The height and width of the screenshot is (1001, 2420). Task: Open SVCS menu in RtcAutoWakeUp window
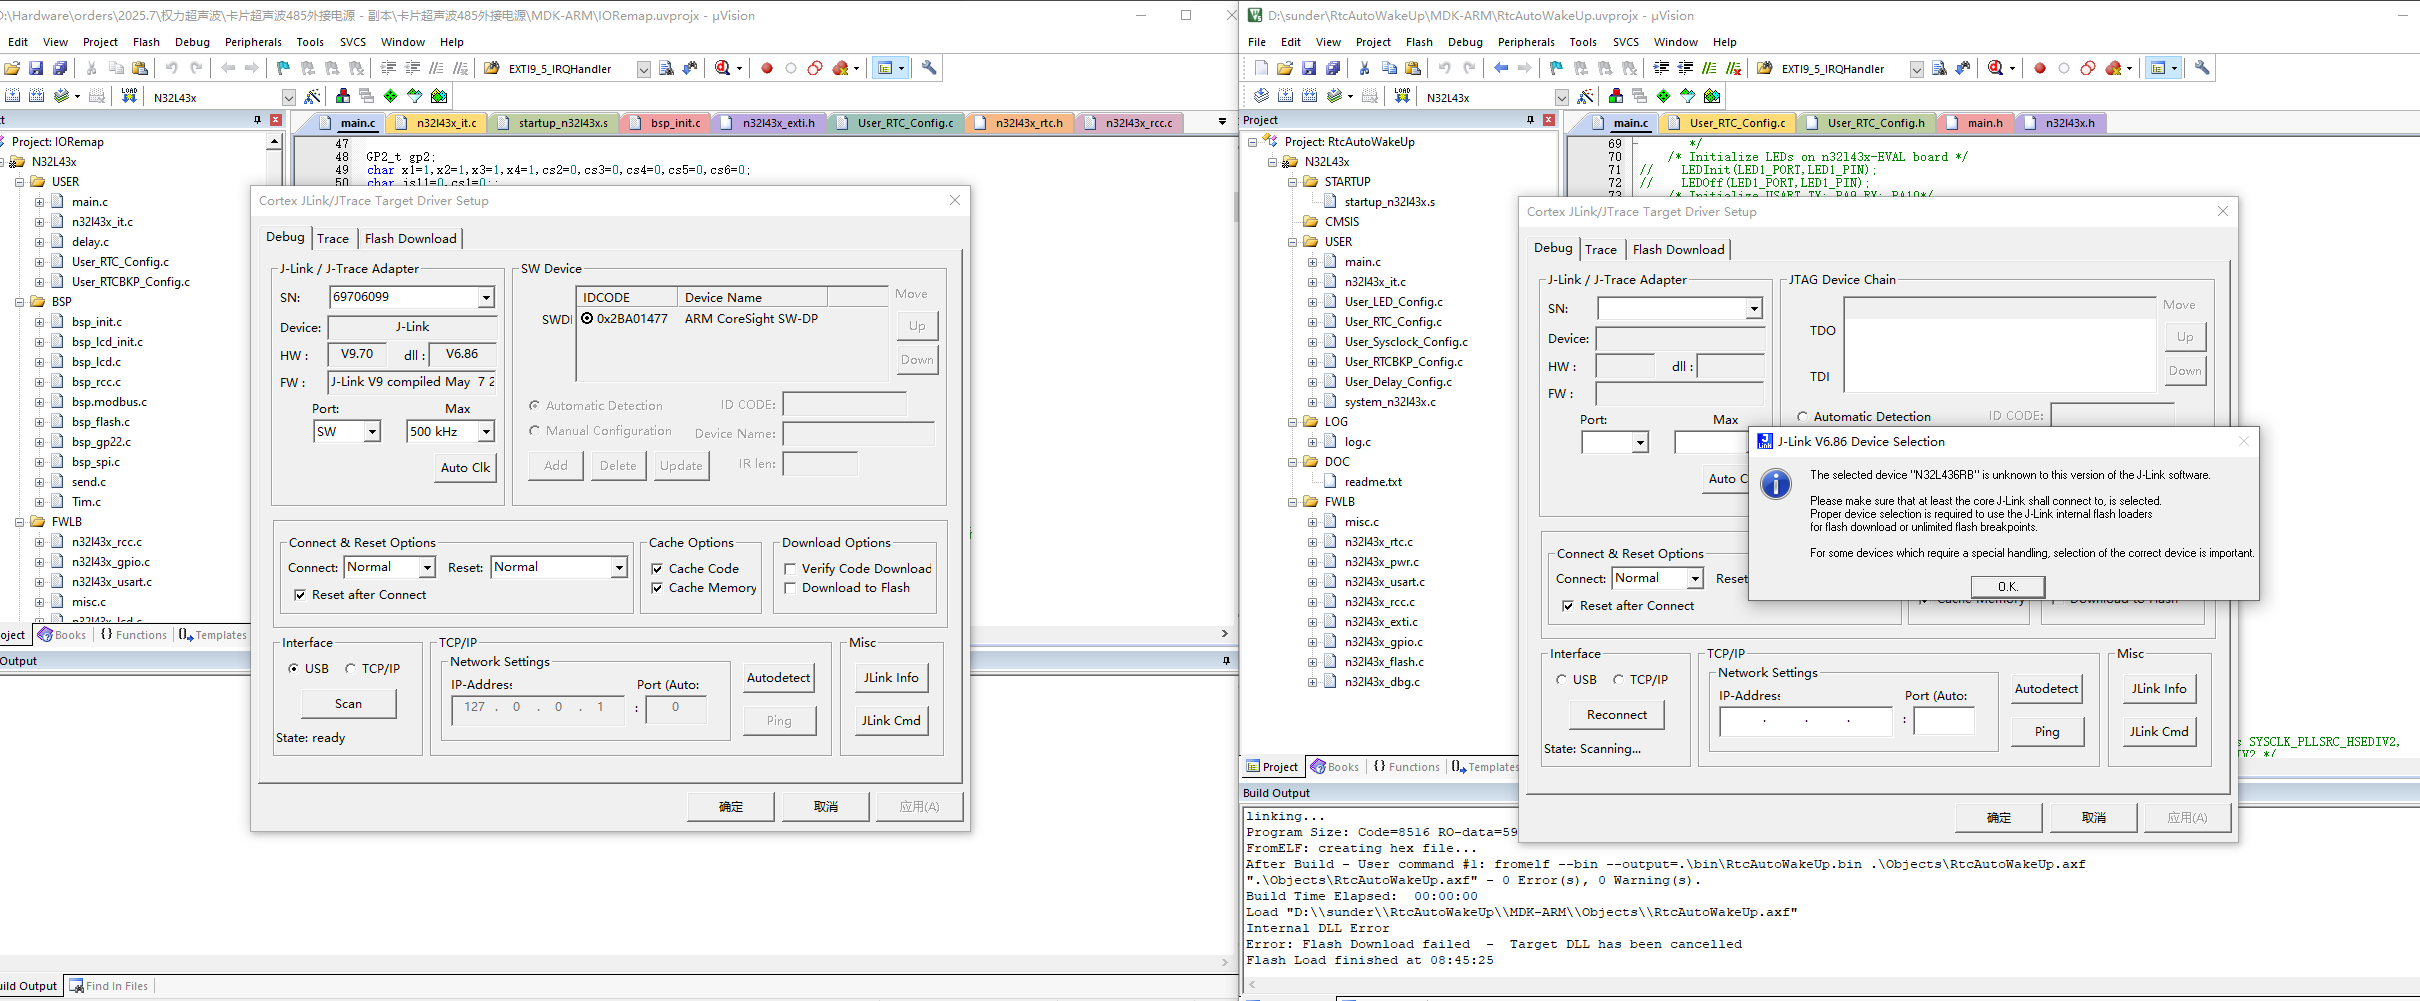click(1626, 42)
